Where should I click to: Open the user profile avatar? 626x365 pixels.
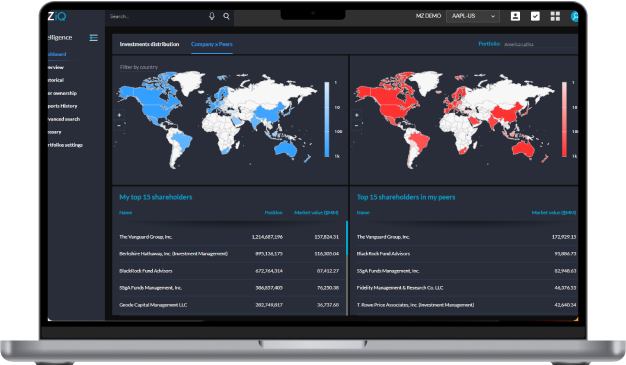pyautogui.click(x=574, y=16)
